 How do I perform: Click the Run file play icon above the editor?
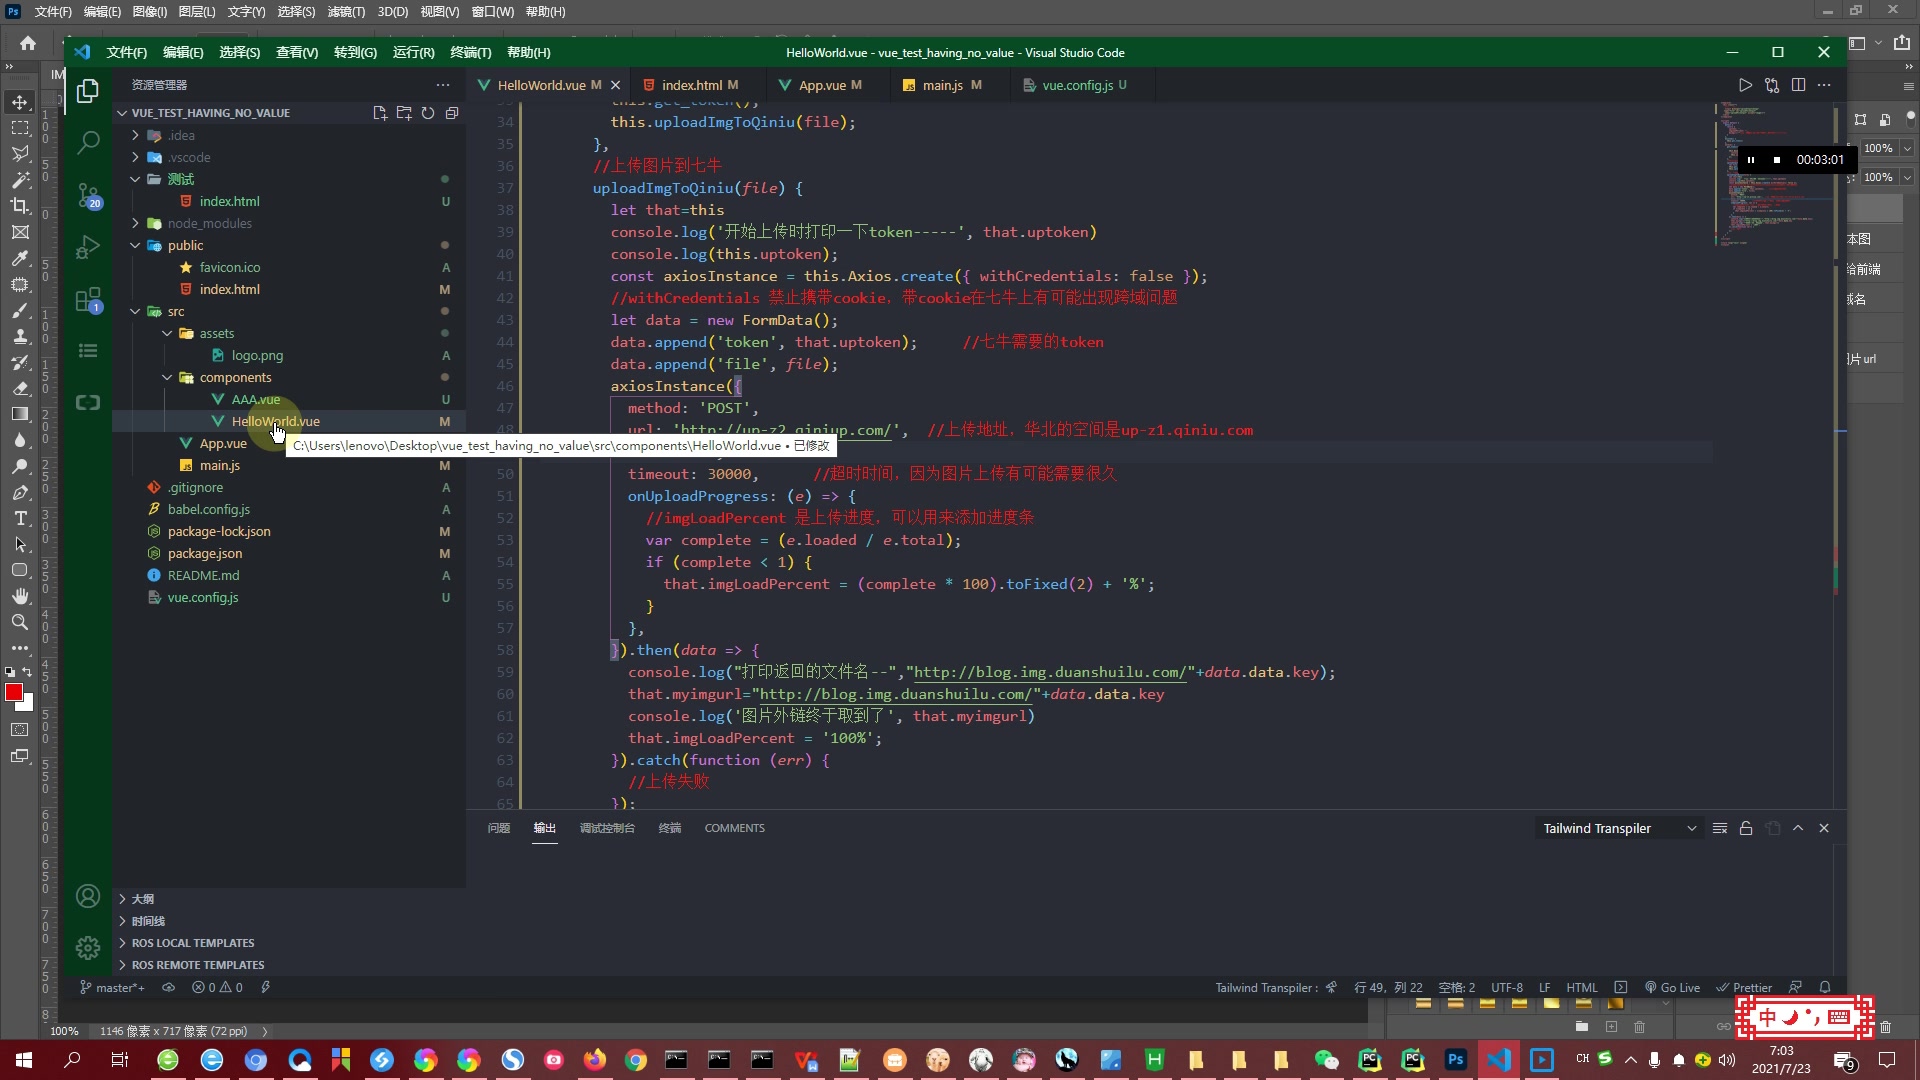click(1746, 85)
